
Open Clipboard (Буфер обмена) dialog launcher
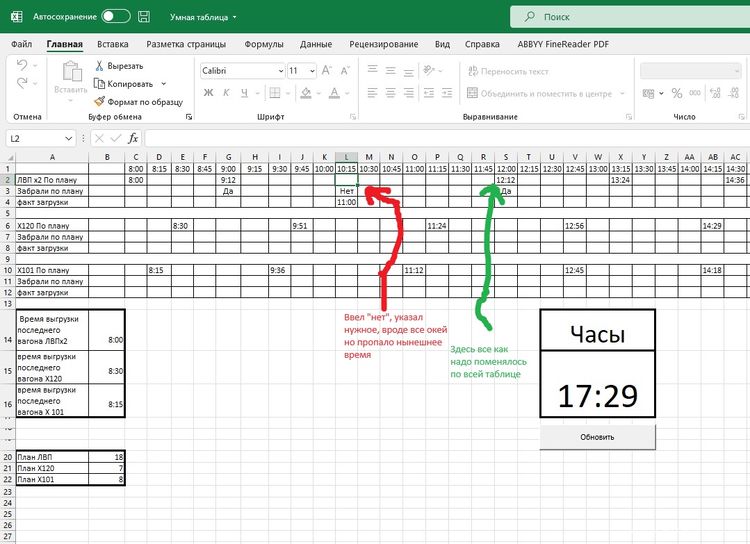[x=189, y=117]
